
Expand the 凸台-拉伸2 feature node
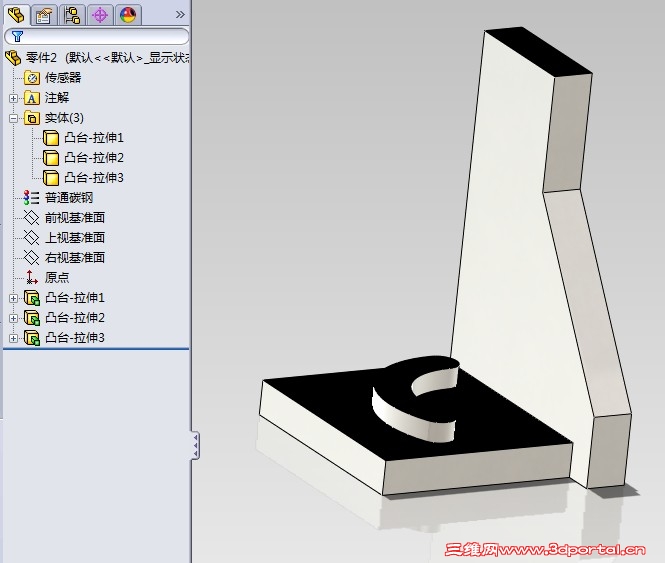point(13,318)
